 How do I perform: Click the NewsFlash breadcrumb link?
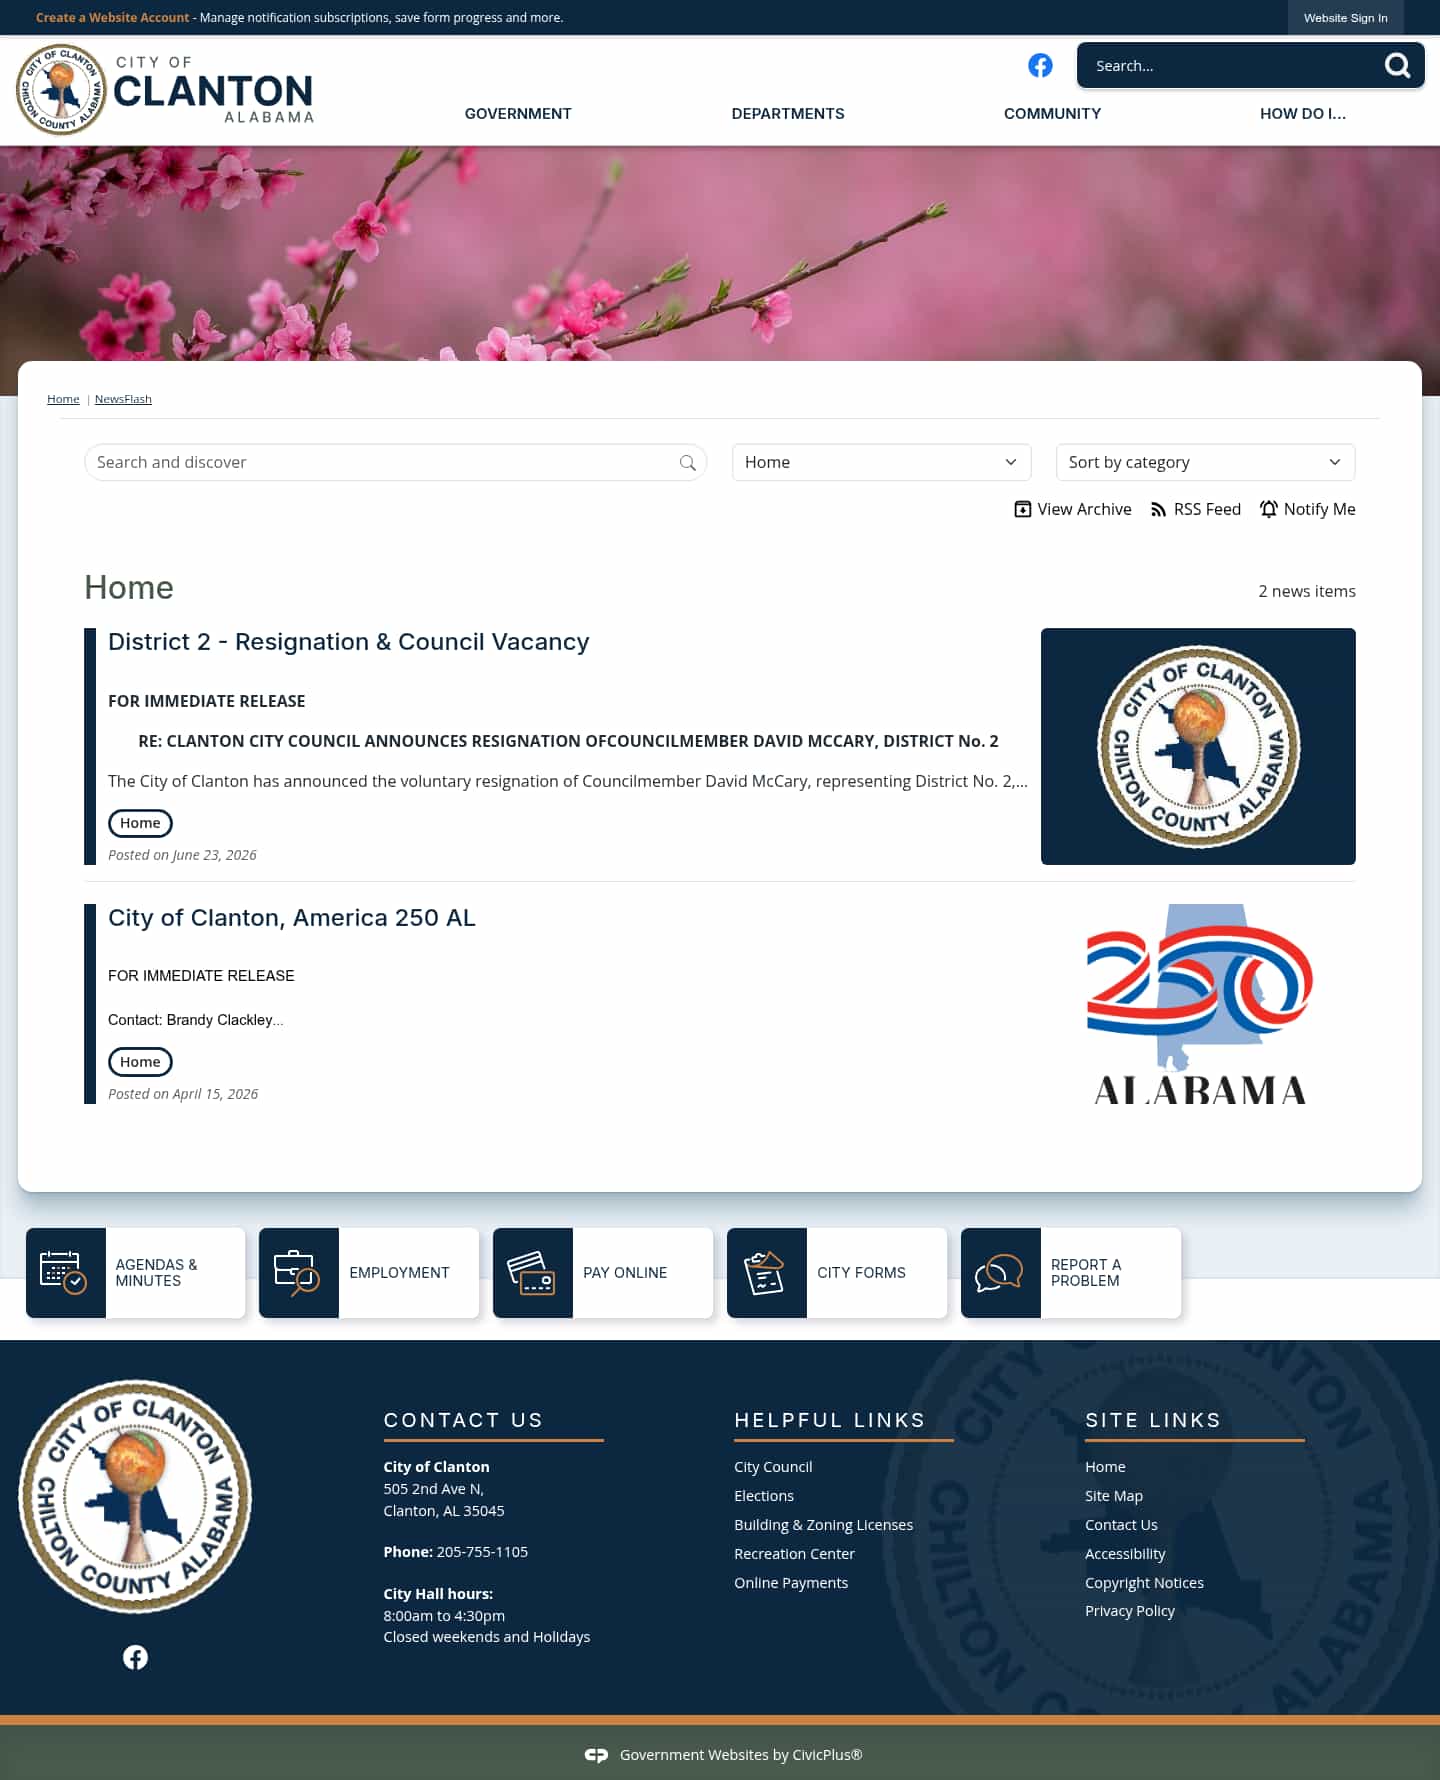click(x=123, y=399)
